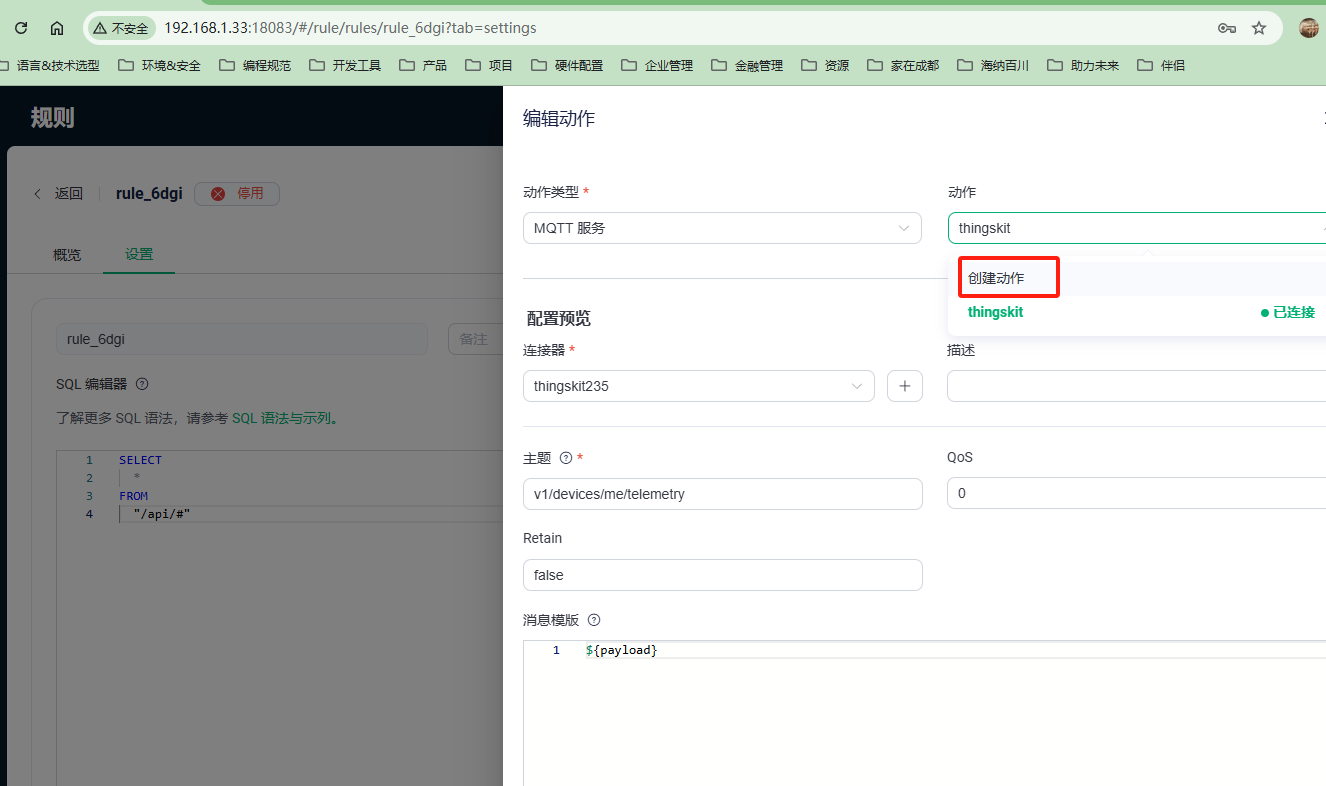The image size is (1326, 786).
Task: Click the browser home icon
Action: tap(57, 28)
